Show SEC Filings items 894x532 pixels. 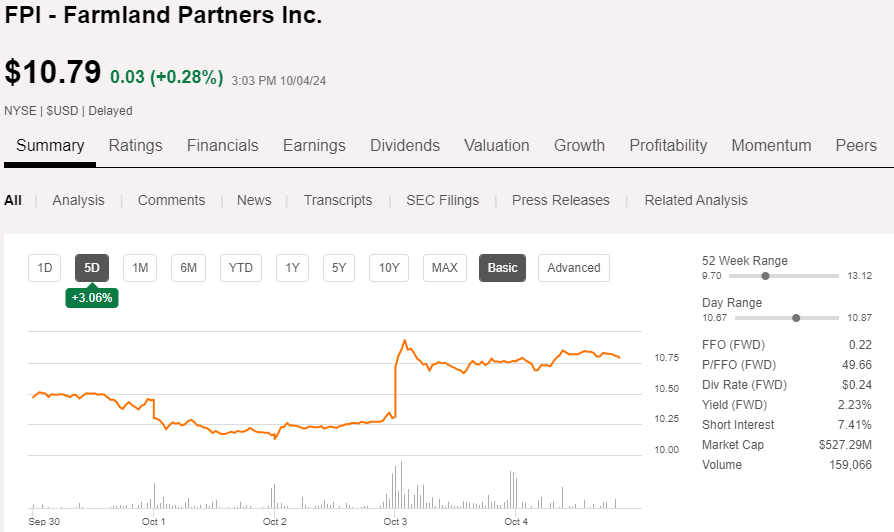tap(442, 200)
